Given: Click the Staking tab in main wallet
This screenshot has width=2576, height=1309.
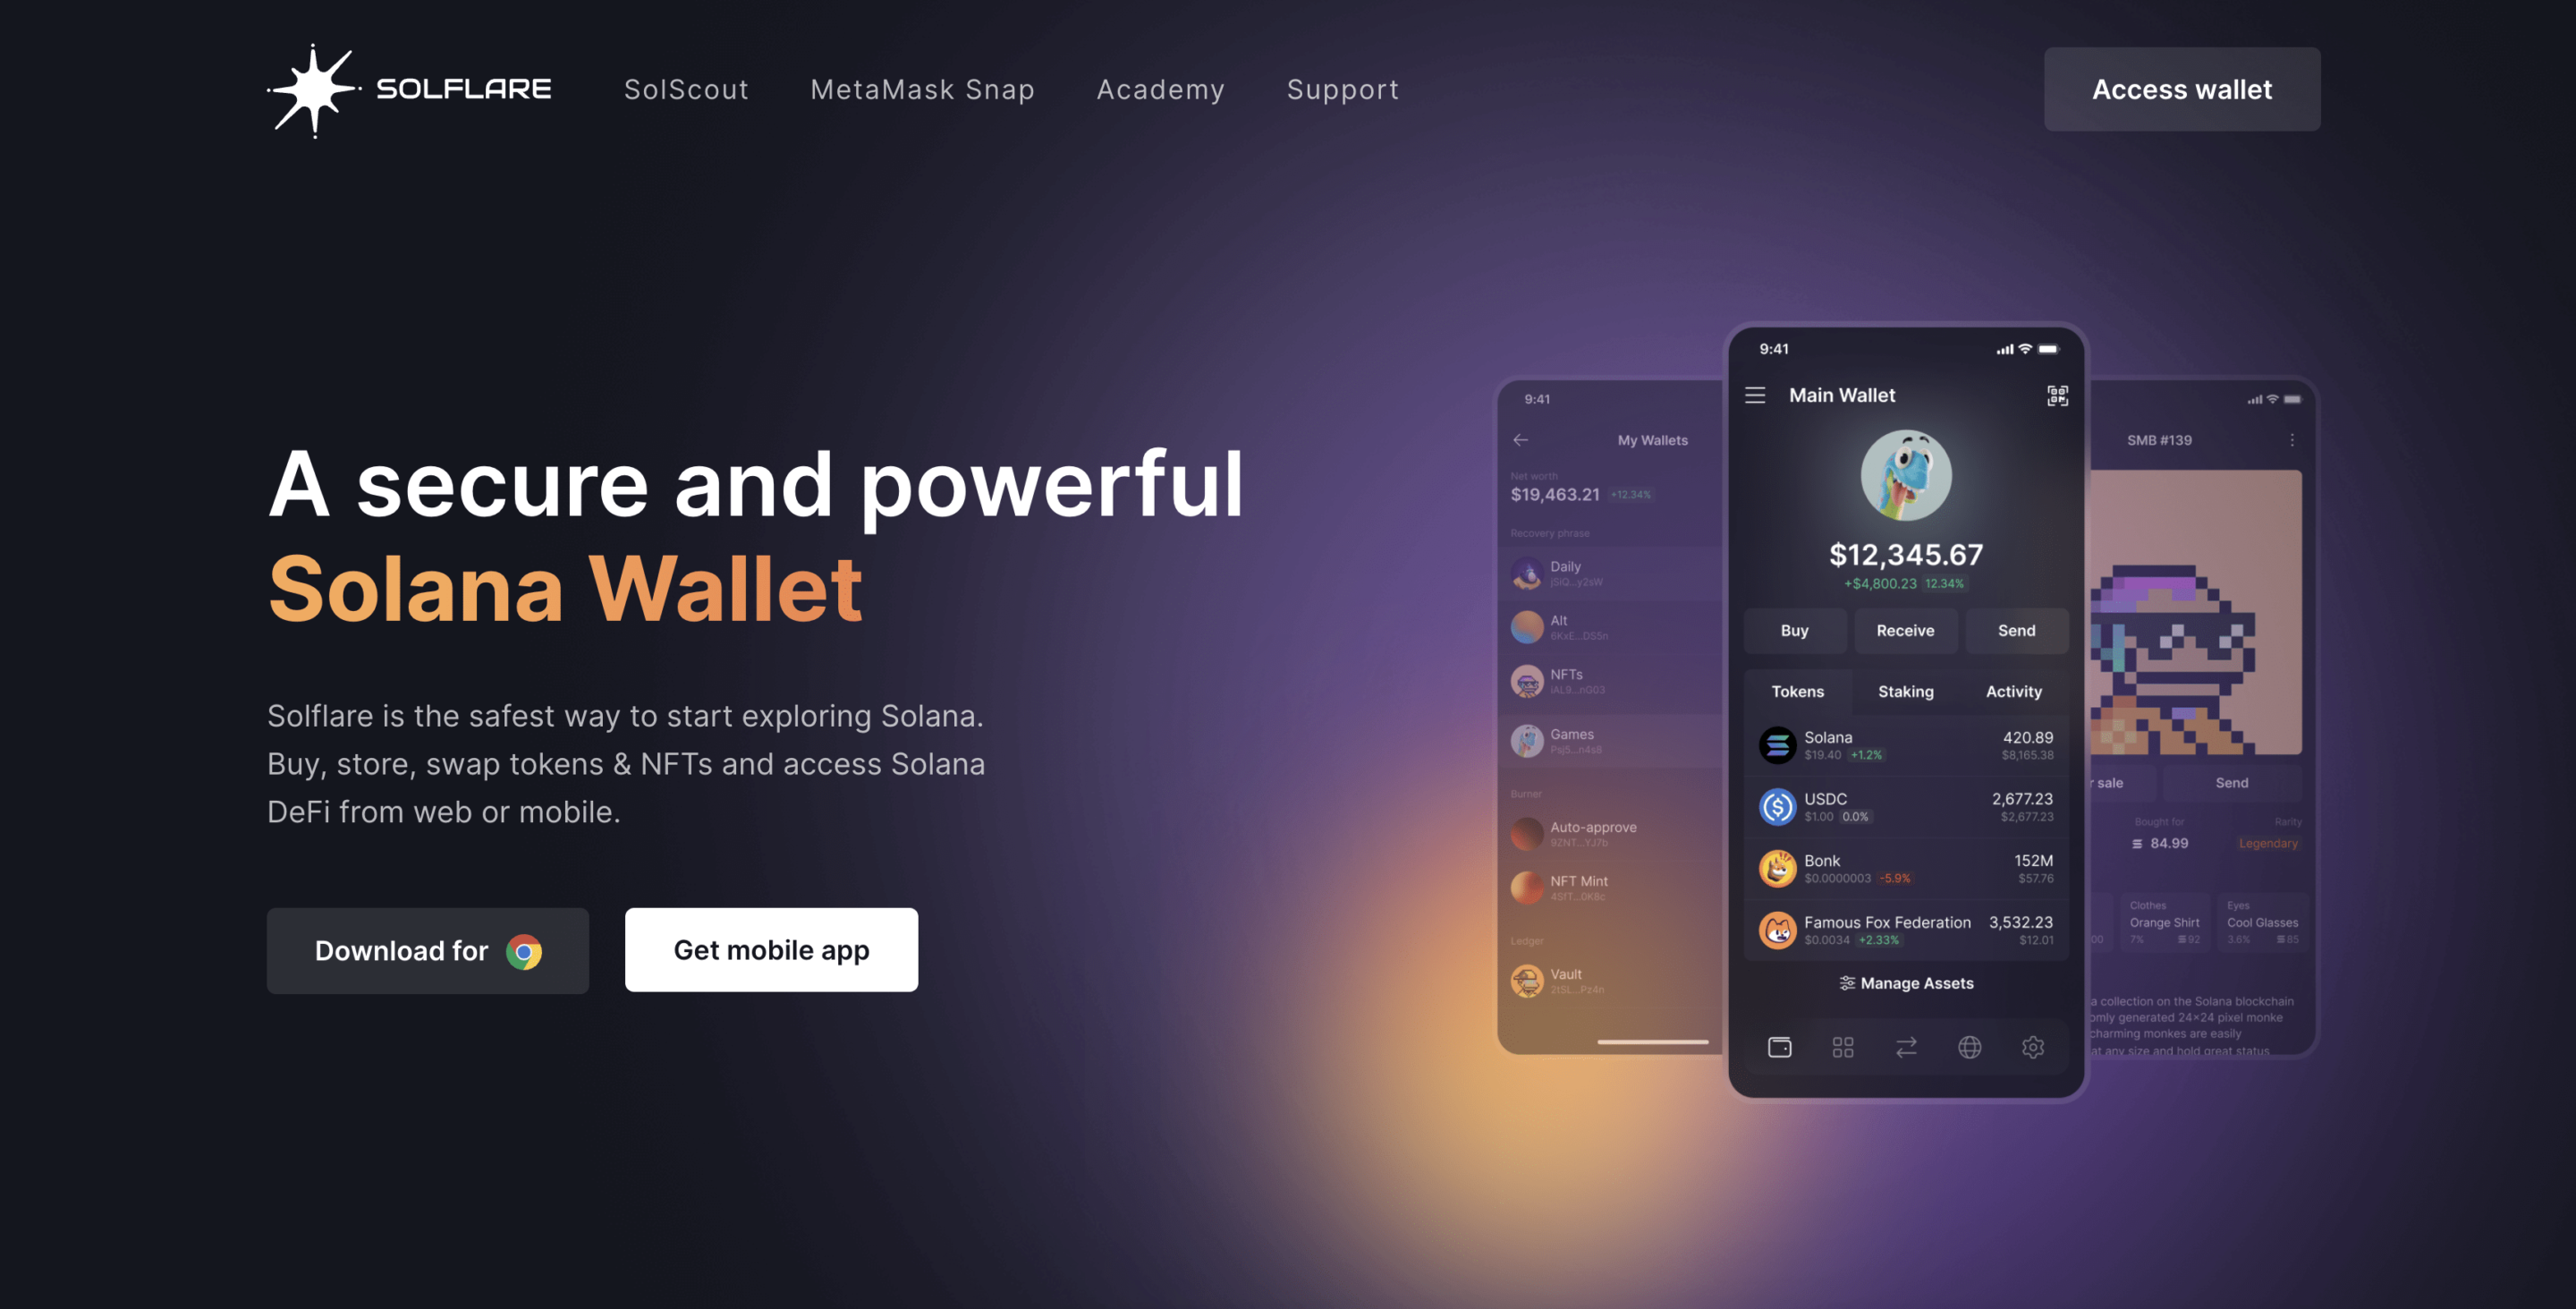Looking at the screenshot, I should click(x=1905, y=688).
